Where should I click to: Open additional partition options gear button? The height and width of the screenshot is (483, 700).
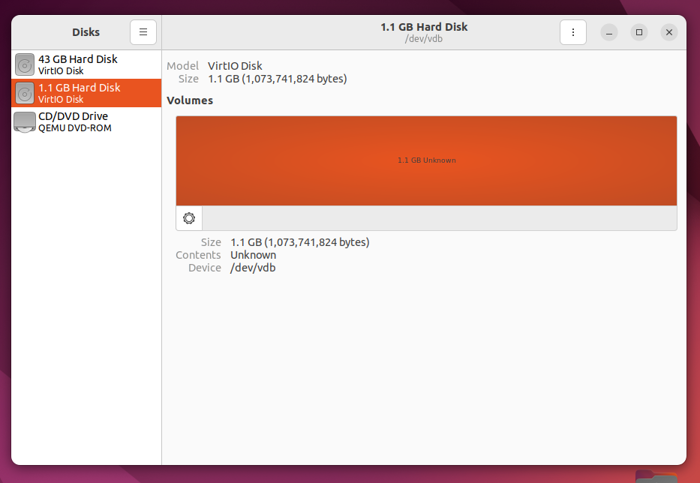[x=189, y=218]
